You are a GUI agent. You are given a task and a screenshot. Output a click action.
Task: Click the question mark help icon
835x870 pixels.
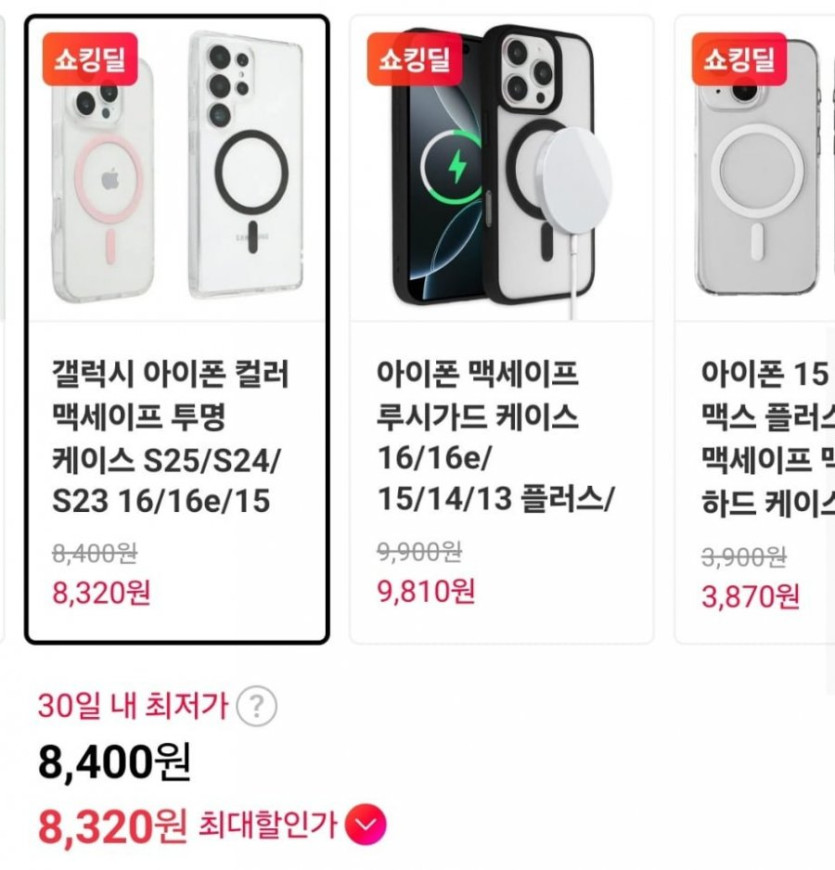(x=256, y=706)
